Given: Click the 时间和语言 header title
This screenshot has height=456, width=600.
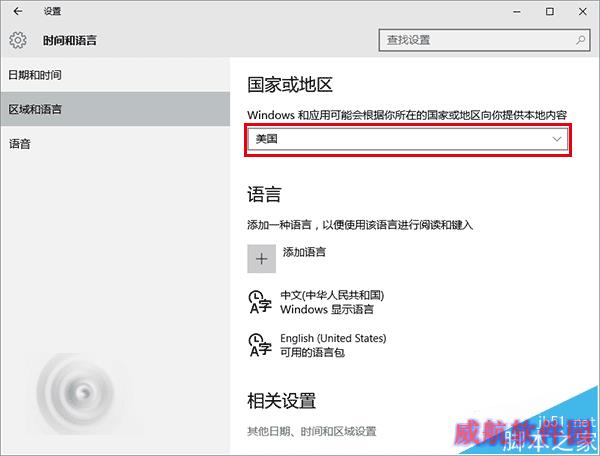Looking at the screenshot, I should click(70, 40).
